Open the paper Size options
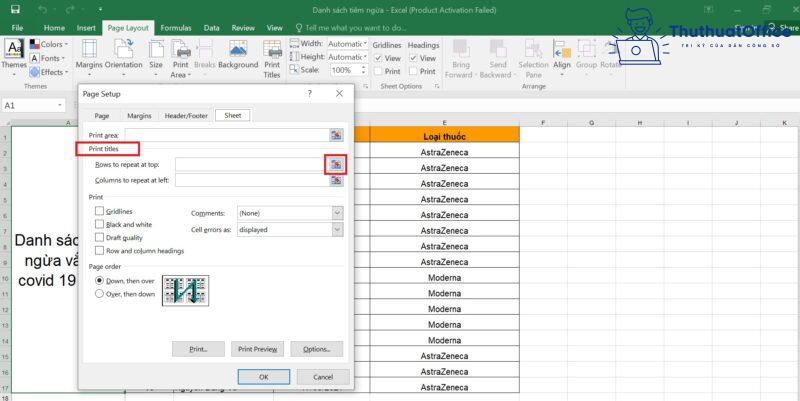Viewport: 800px width, 401px height. point(156,57)
